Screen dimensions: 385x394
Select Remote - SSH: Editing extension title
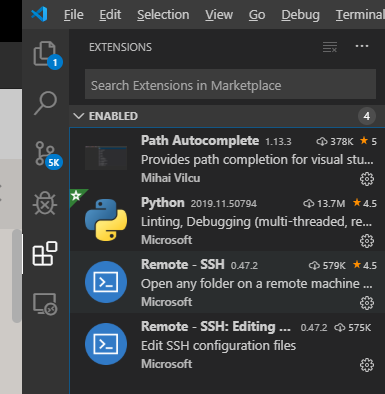click(216, 327)
